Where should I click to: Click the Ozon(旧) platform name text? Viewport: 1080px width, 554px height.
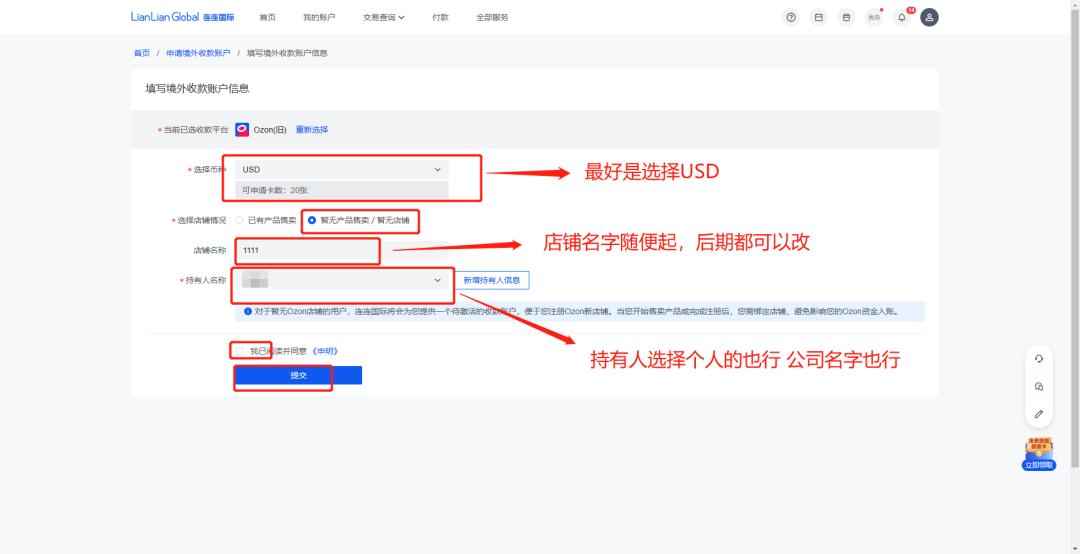[x=270, y=130]
